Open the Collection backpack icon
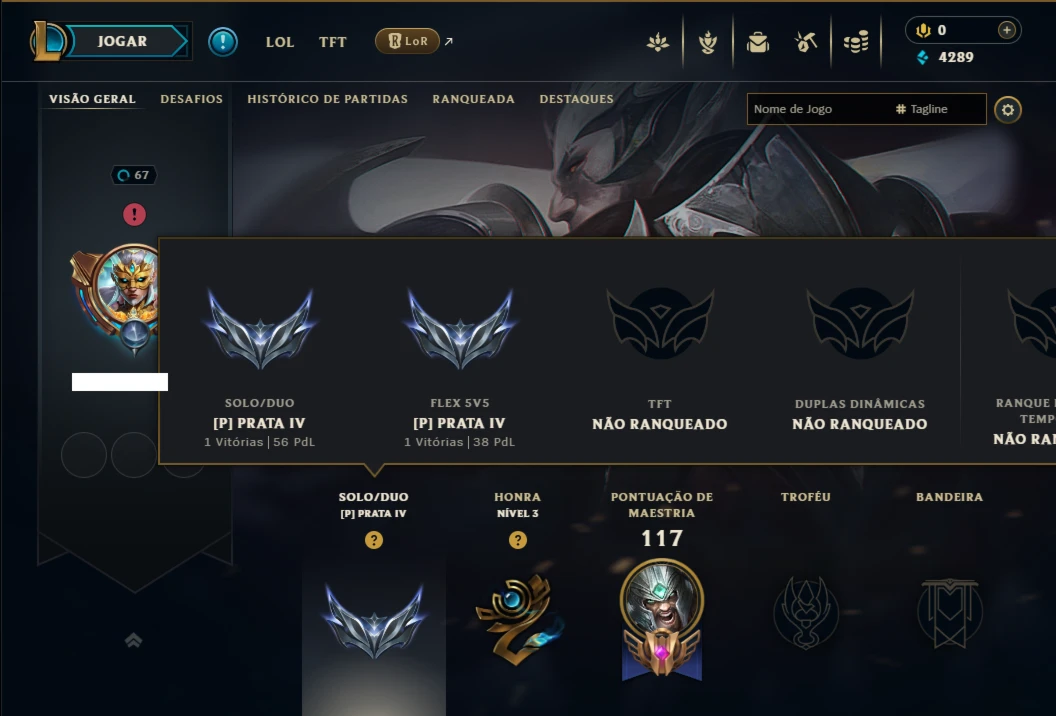Image resolution: width=1056 pixels, height=716 pixels. pyautogui.click(x=758, y=42)
